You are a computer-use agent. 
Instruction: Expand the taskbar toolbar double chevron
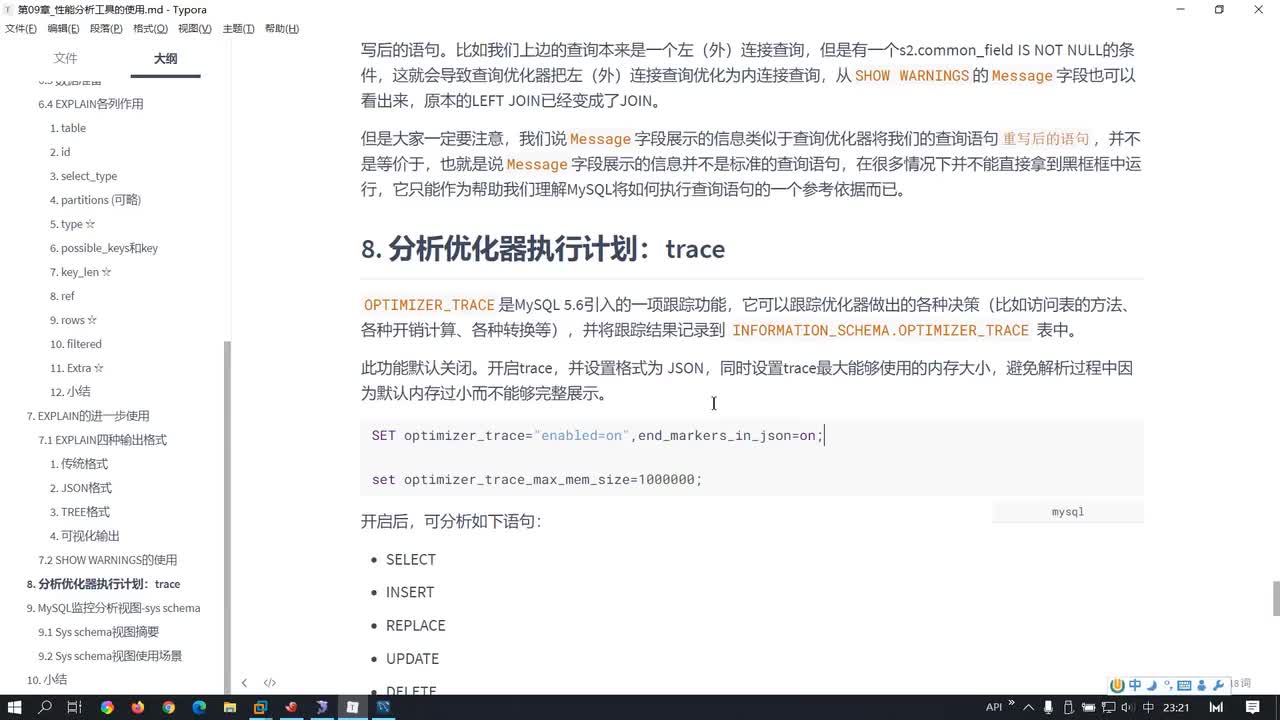point(1011,703)
